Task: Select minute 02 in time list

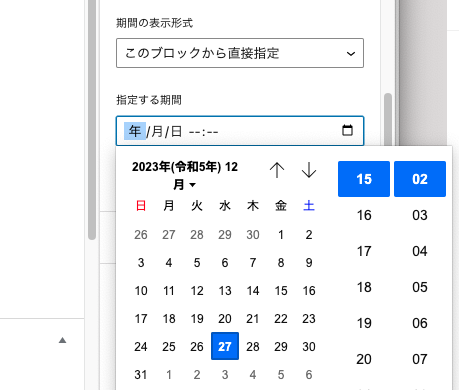Action: (420, 179)
